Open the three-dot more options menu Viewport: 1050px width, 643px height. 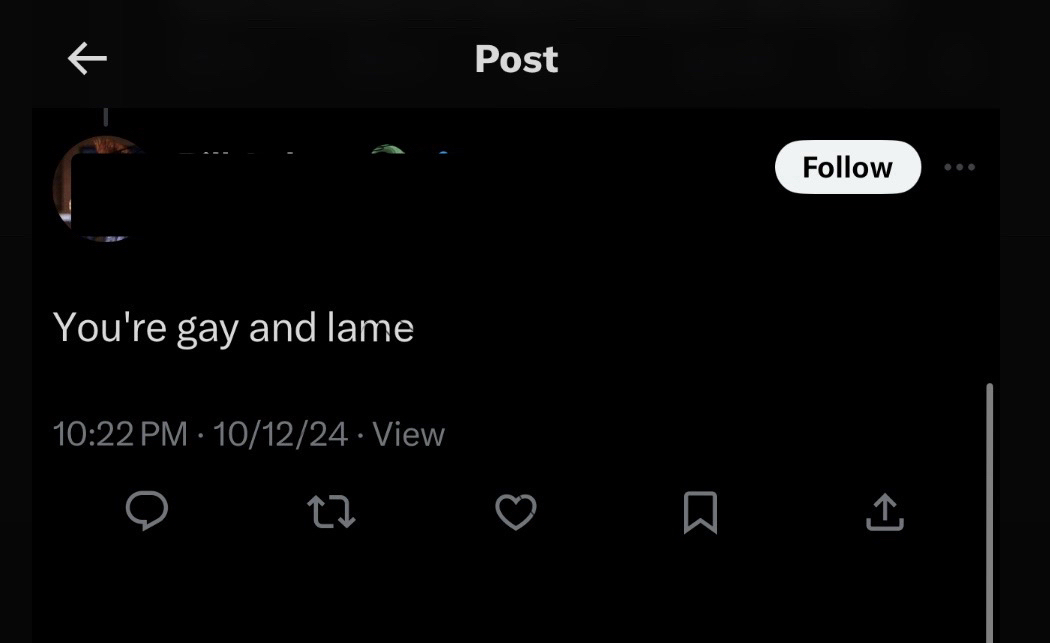point(959,167)
